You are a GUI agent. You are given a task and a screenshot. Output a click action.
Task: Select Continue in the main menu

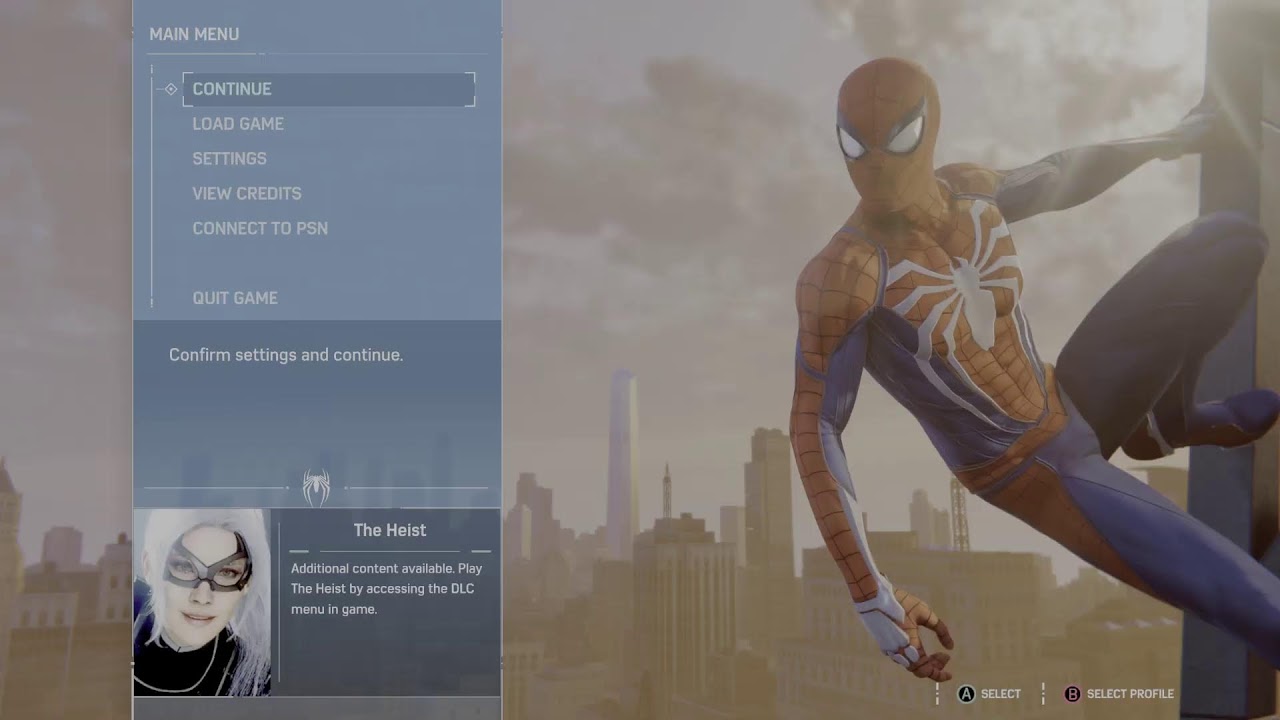328,89
